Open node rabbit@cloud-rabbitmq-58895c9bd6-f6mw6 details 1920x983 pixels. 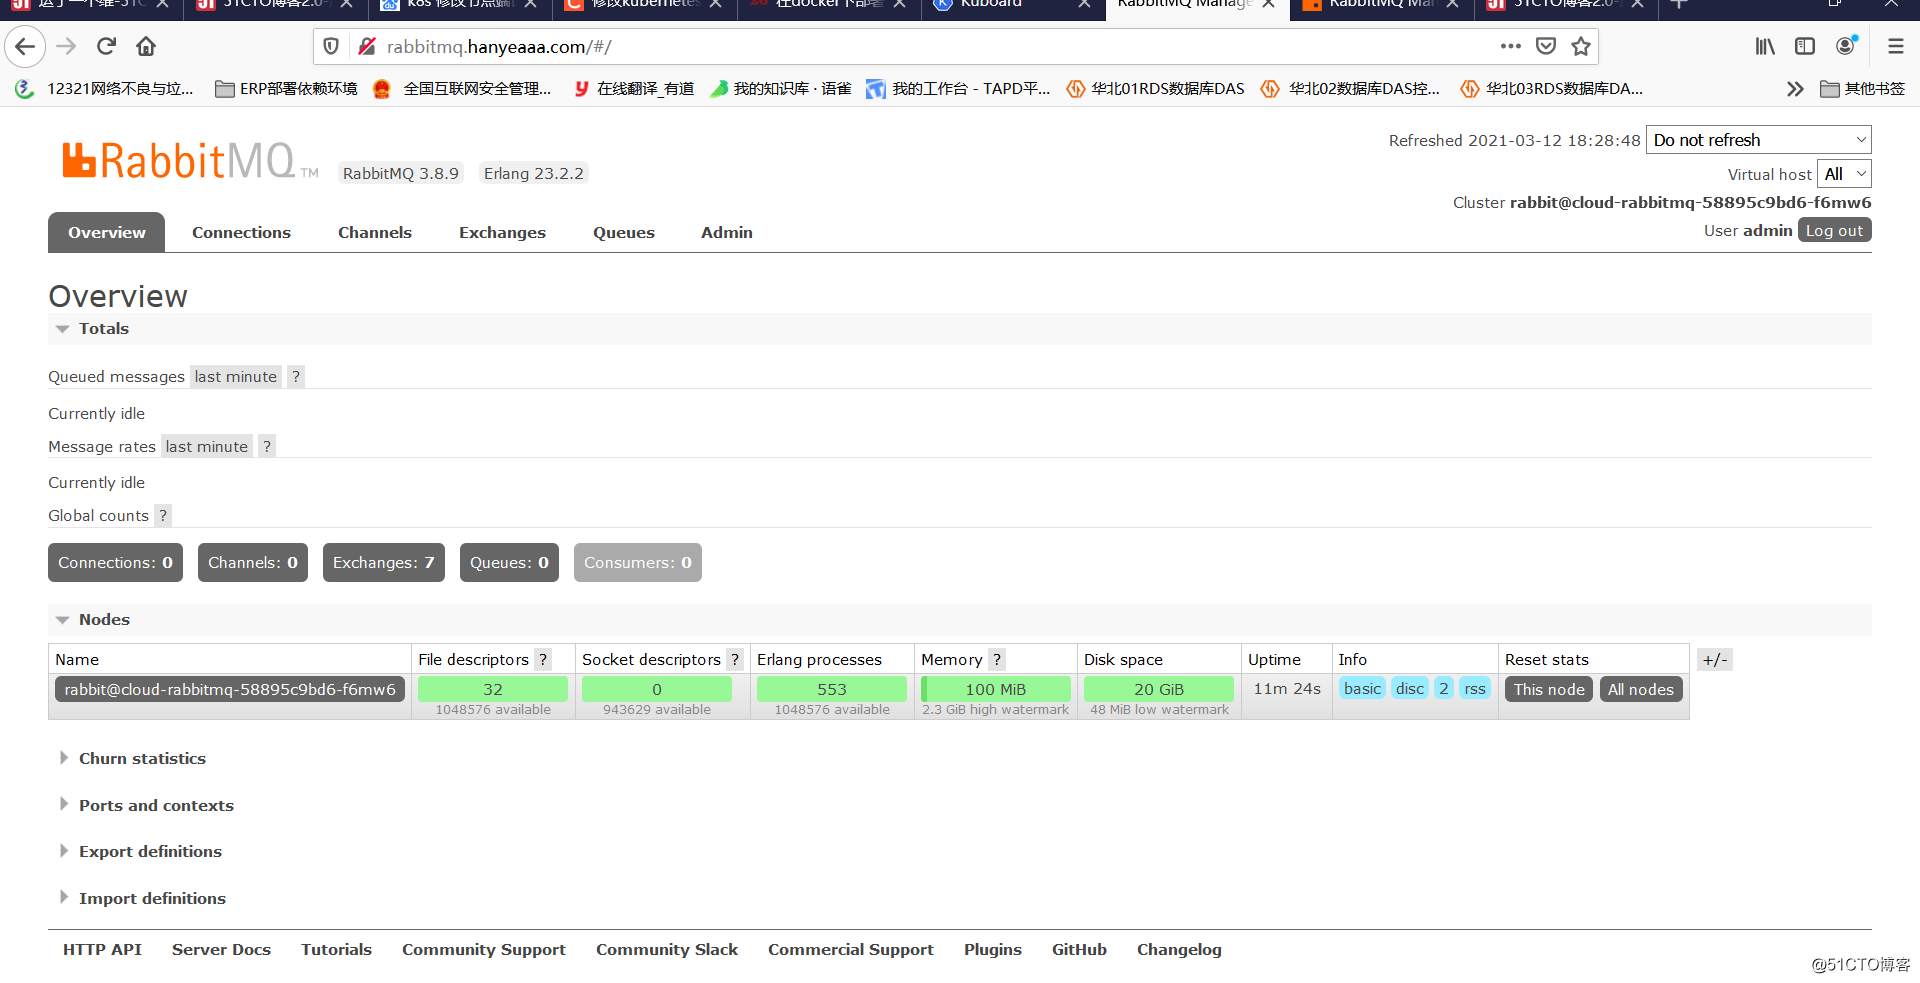(230, 690)
